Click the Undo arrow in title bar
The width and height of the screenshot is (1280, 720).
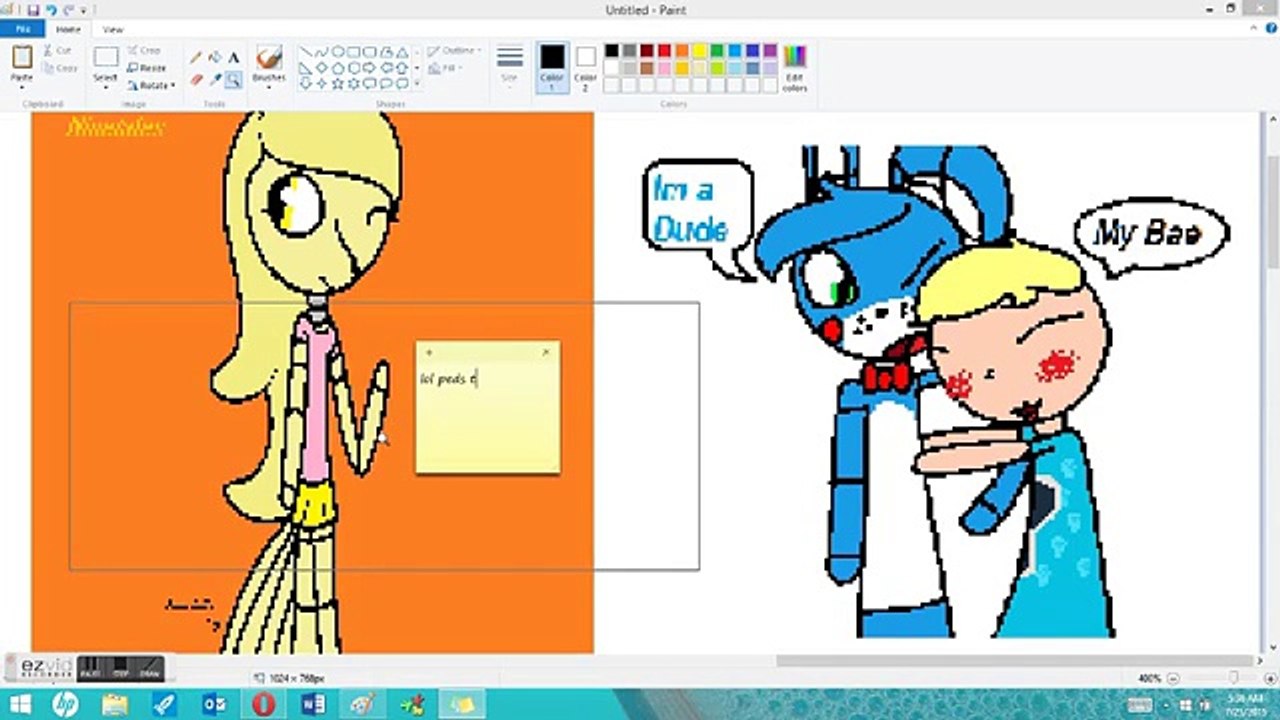pos(51,9)
